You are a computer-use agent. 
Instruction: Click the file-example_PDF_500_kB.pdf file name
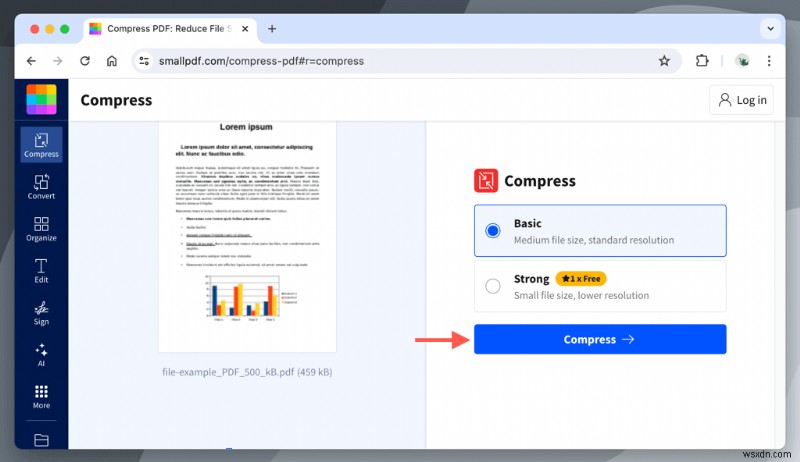[247, 372]
